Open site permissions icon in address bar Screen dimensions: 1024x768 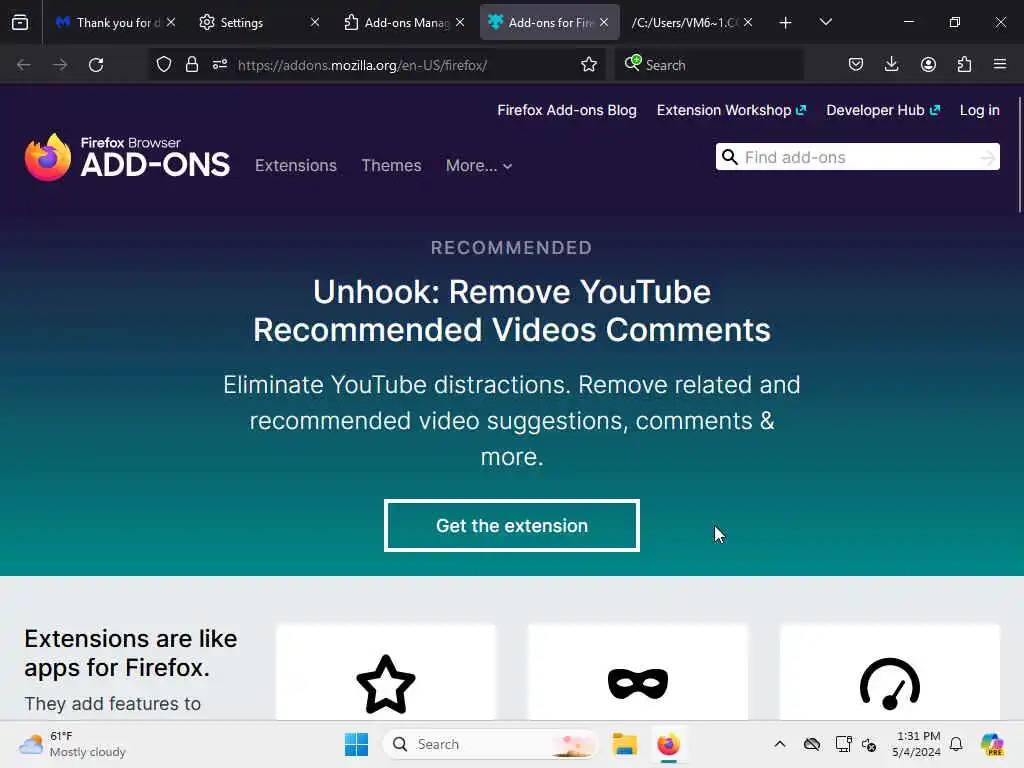(x=219, y=65)
